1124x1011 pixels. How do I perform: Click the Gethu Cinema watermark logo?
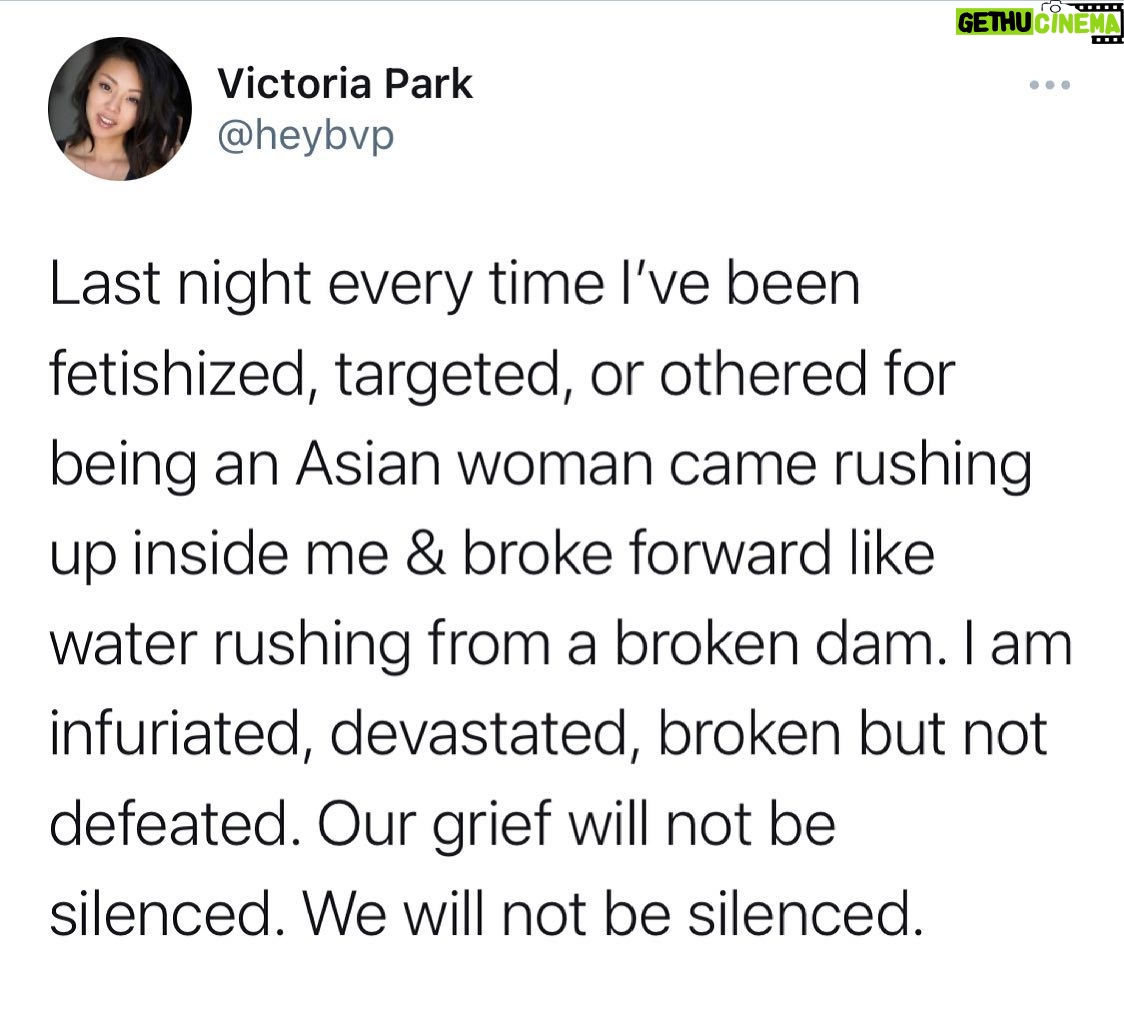tap(1037, 23)
